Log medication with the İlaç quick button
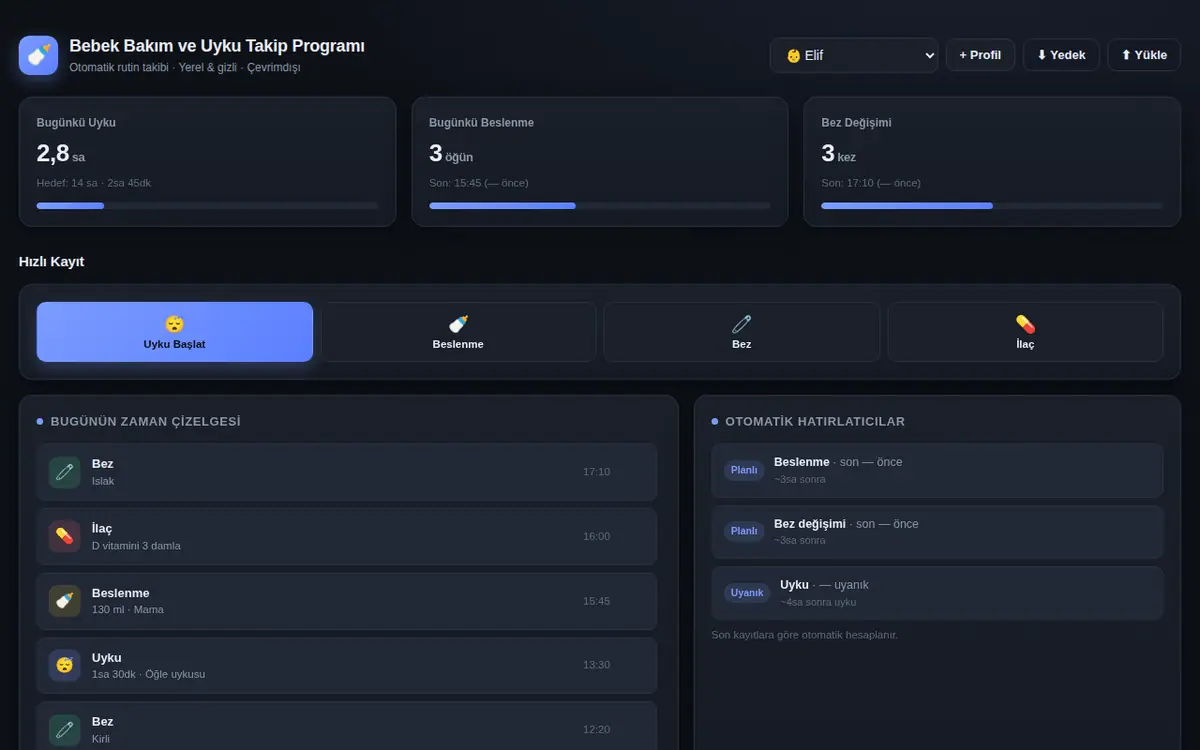 click(1025, 332)
